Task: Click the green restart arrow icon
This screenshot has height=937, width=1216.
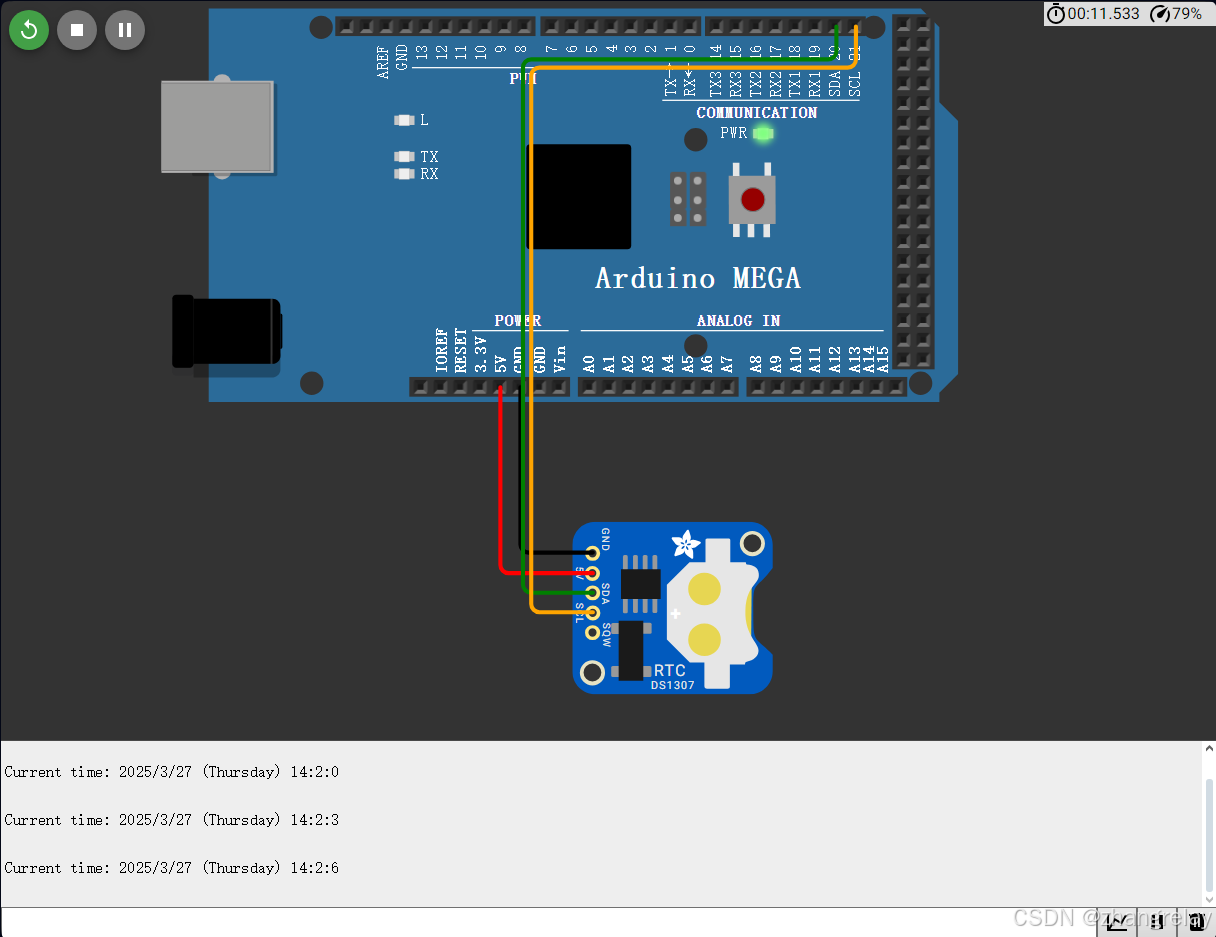Action: [28, 30]
